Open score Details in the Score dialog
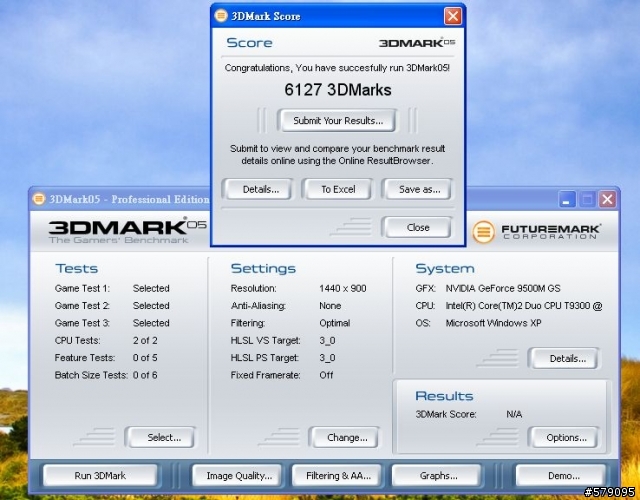Viewport: 640px width, 500px height. pyautogui.click(x=257, y=189)
